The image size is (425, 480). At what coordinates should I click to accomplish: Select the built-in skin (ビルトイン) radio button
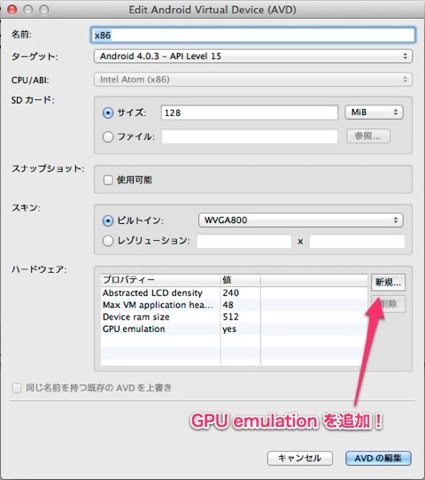point(108,221)
